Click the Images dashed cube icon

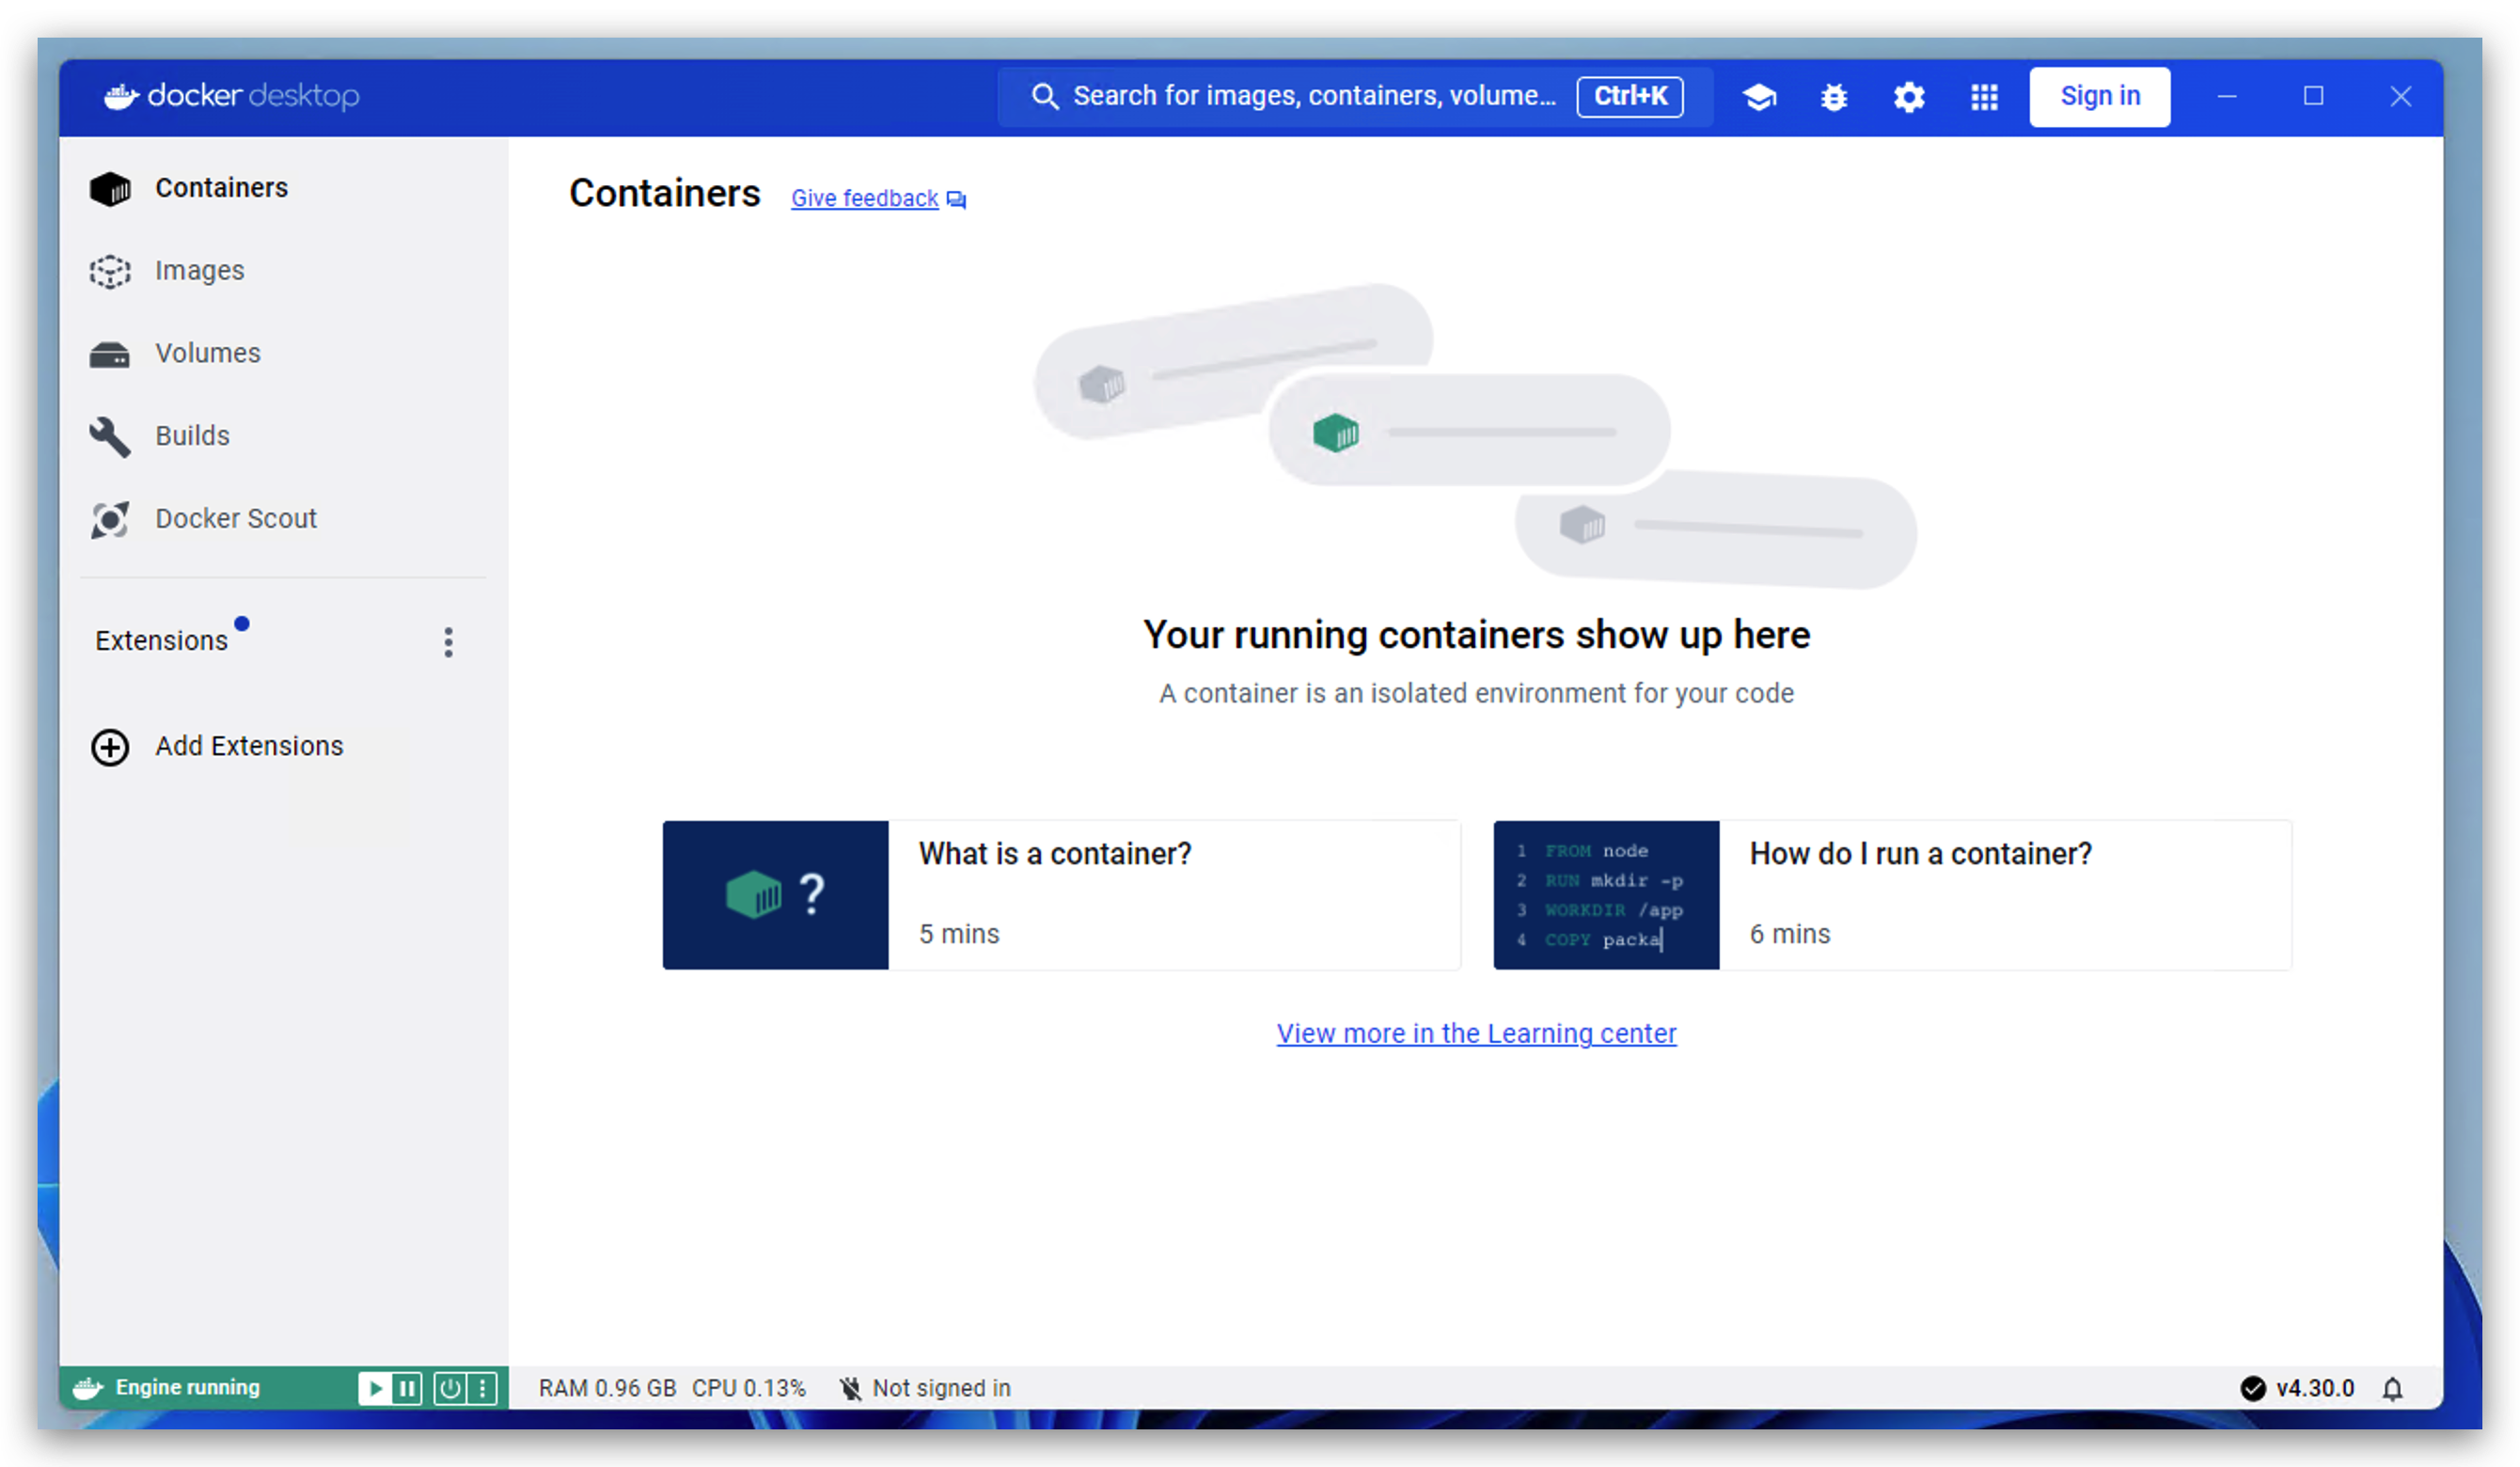click(110, 271)
